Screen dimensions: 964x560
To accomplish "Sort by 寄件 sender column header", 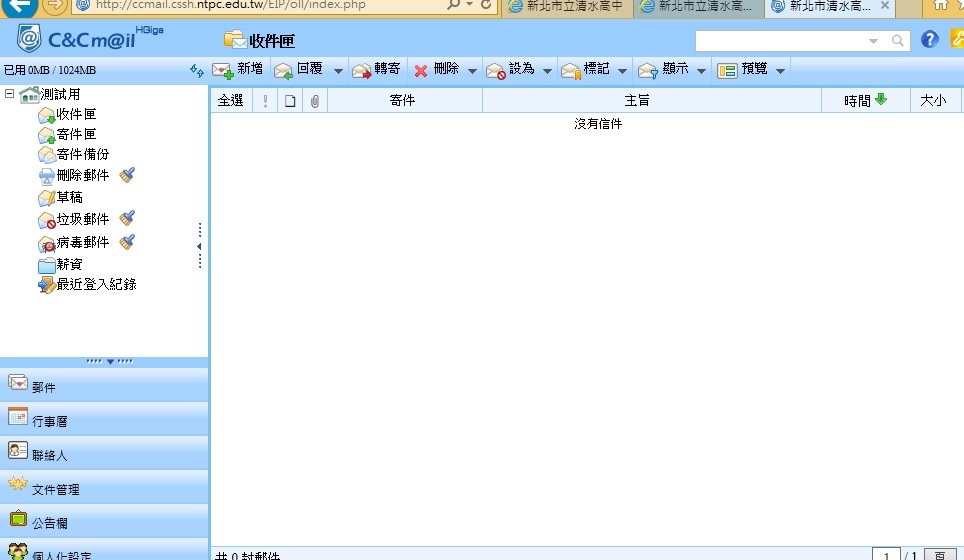I will point(403,100).
